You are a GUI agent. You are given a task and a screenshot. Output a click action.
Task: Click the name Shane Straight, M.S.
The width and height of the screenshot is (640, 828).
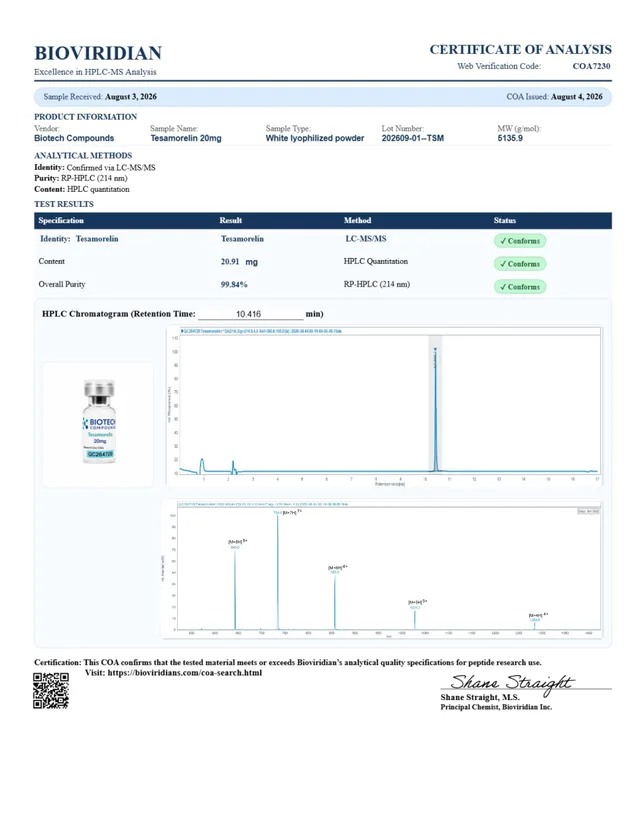click(x=480, y=697)
